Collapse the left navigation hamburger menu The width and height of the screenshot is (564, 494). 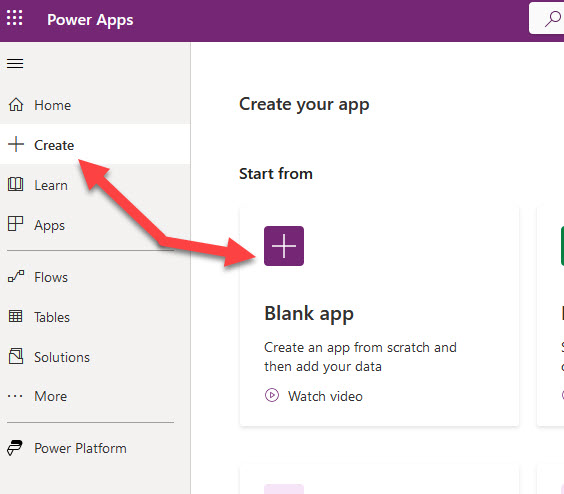coord(15,64)
